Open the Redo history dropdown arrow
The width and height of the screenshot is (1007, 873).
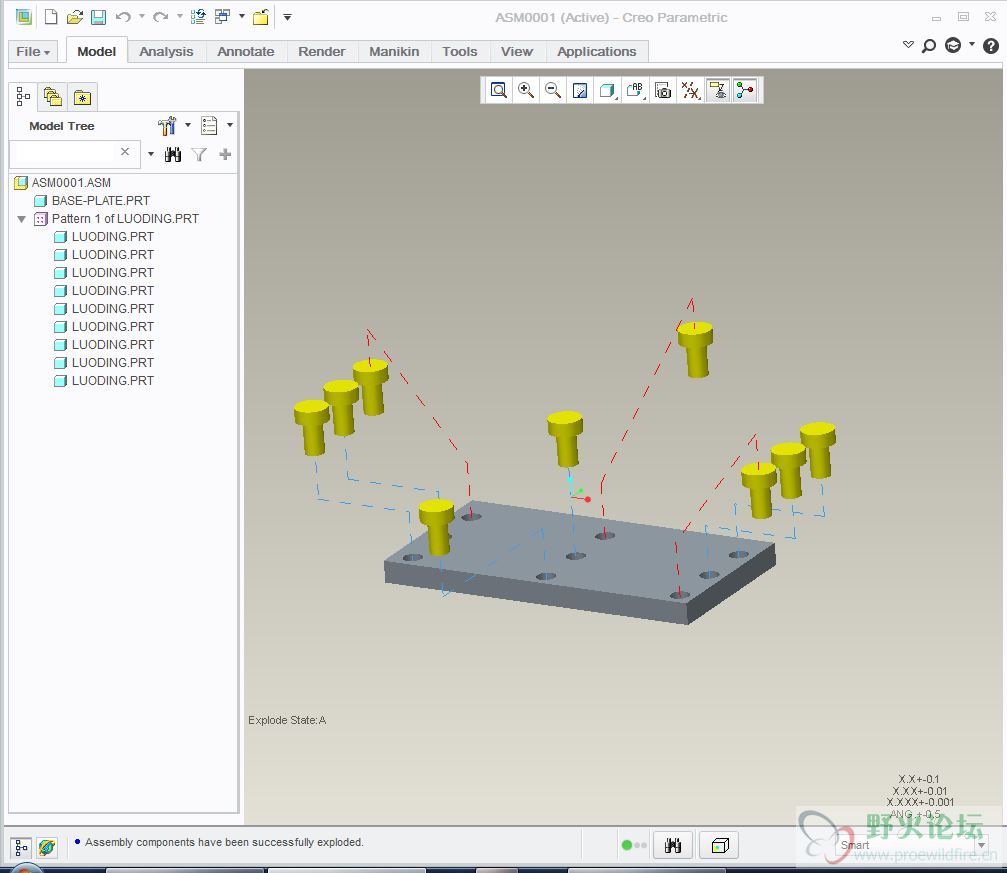(179, 17)
